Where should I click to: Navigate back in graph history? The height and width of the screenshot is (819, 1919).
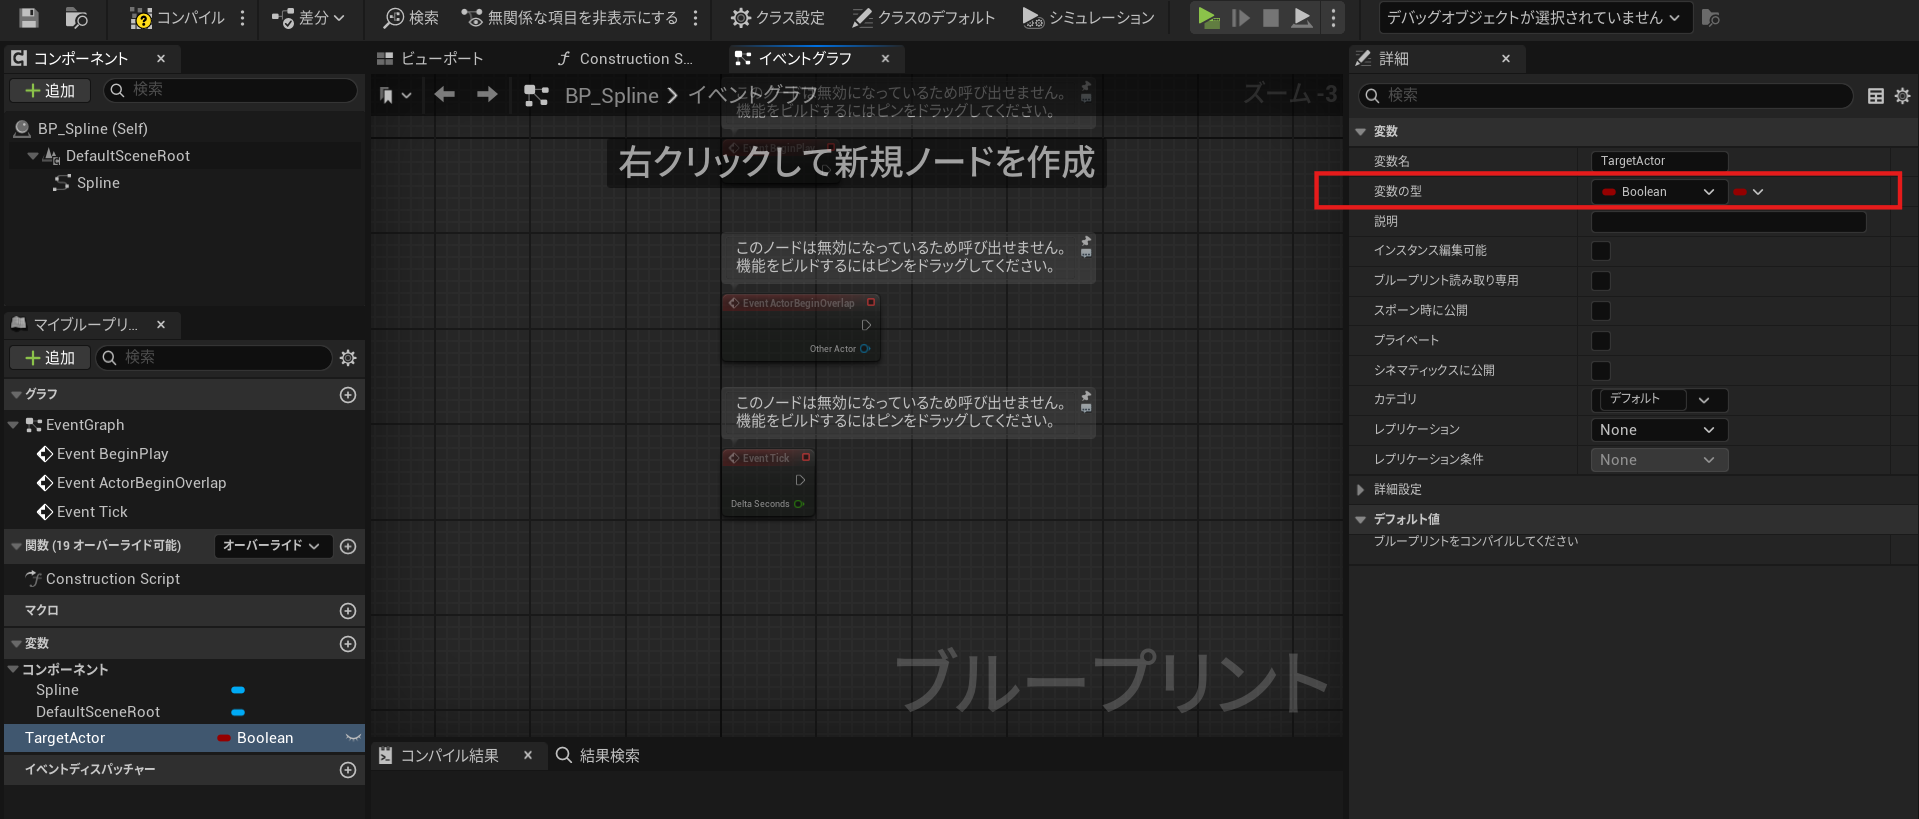[445, 94]
